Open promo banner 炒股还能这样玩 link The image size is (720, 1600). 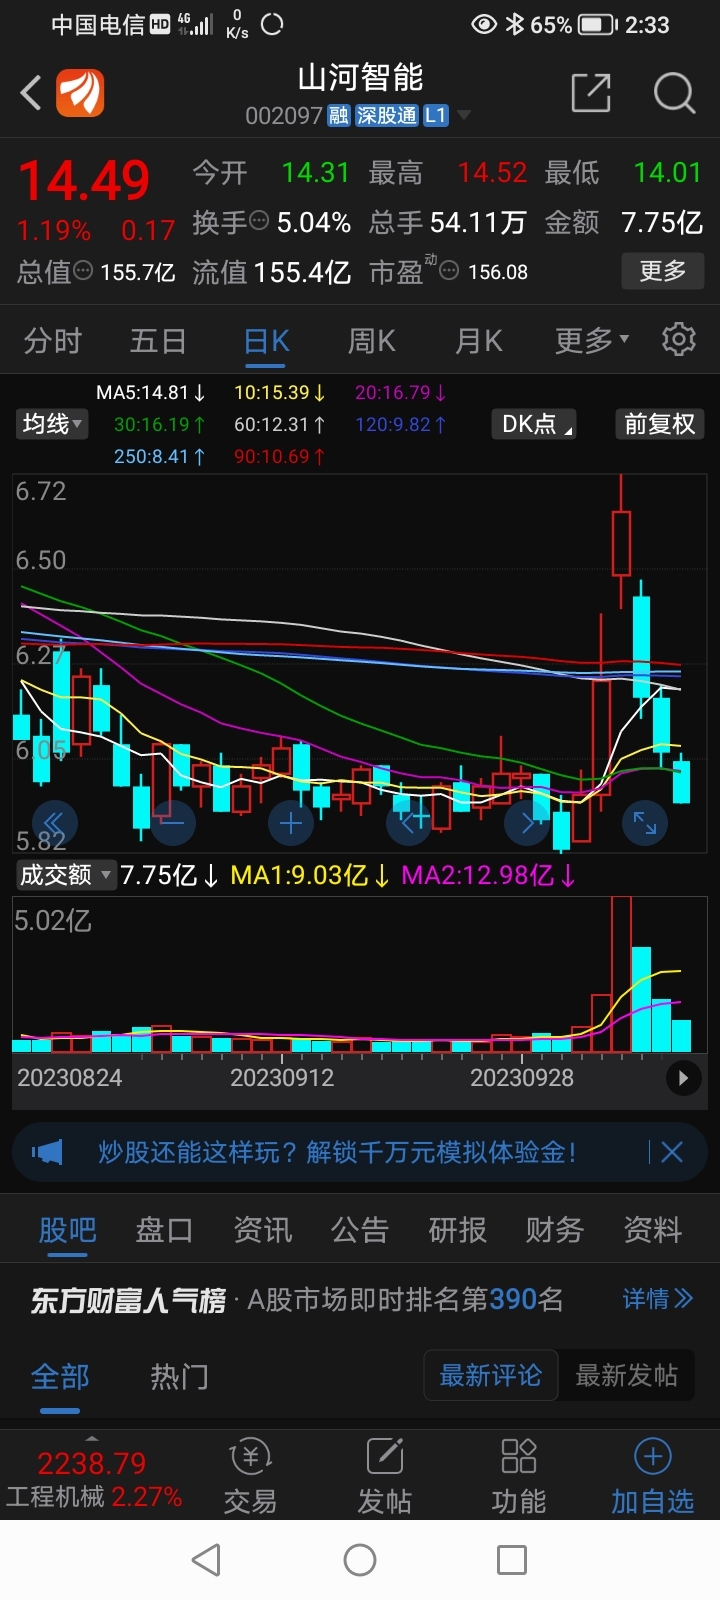coord(337,1152)
